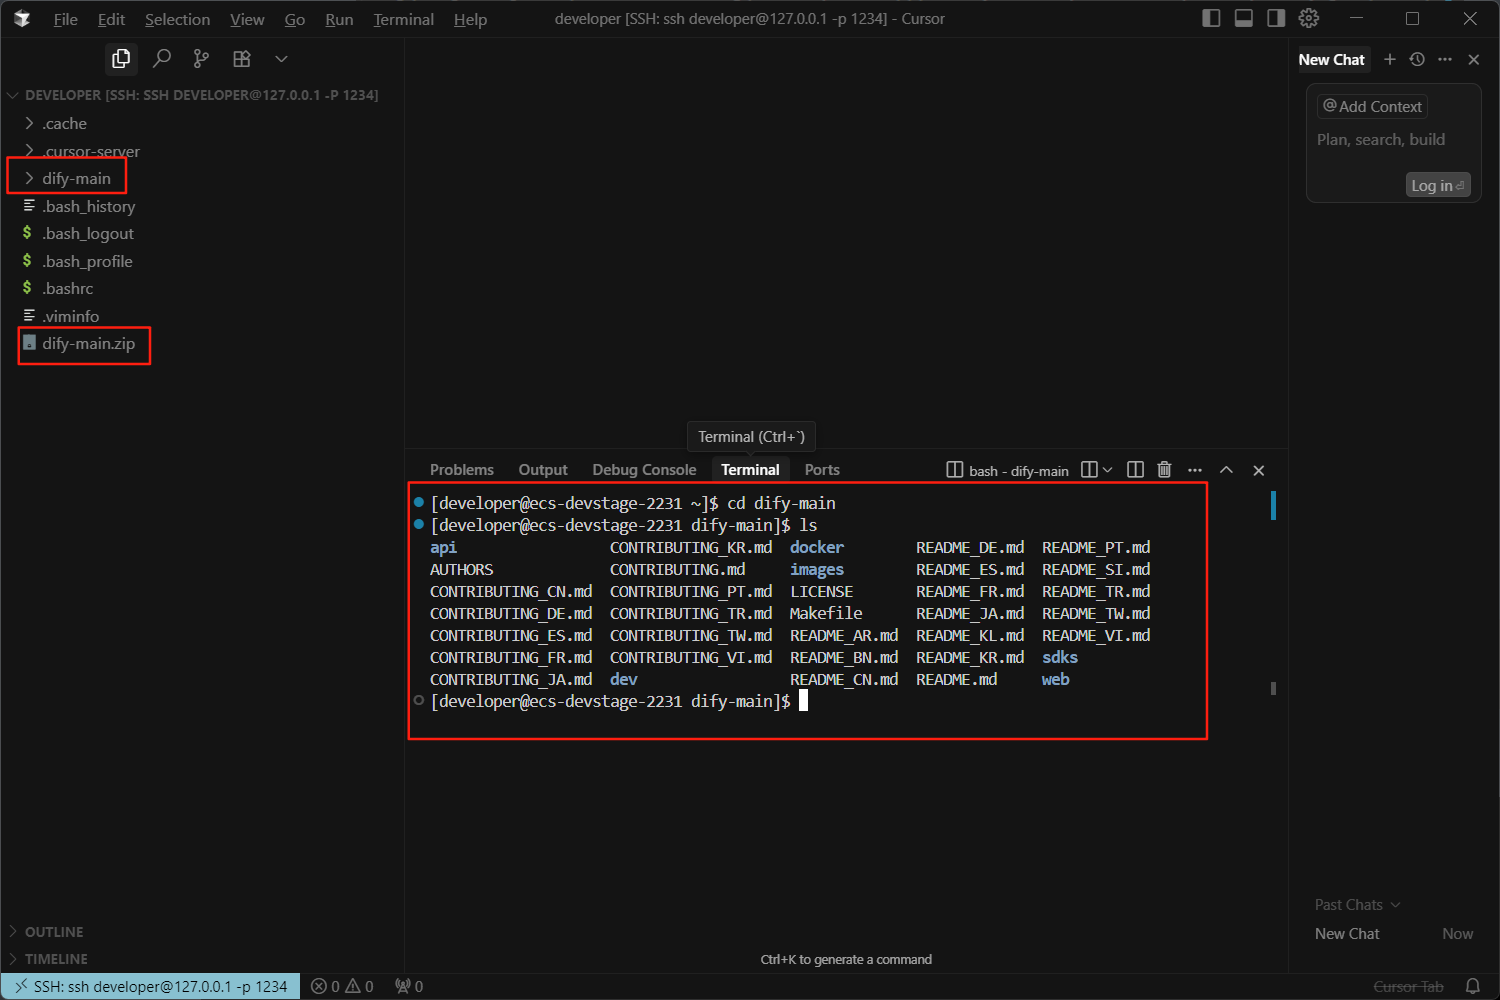The image size is (1500, 1000).
Task: Open the Extensions view icon
Action: (x=241, y=59)
